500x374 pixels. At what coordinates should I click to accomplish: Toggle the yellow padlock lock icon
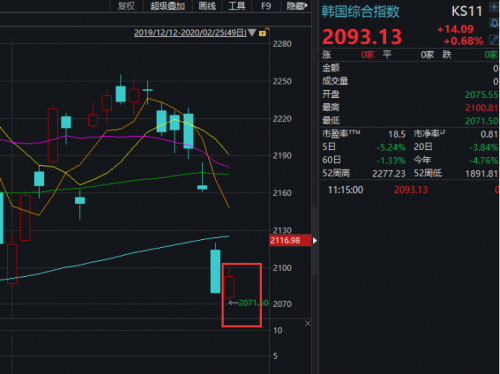point(263,33)
